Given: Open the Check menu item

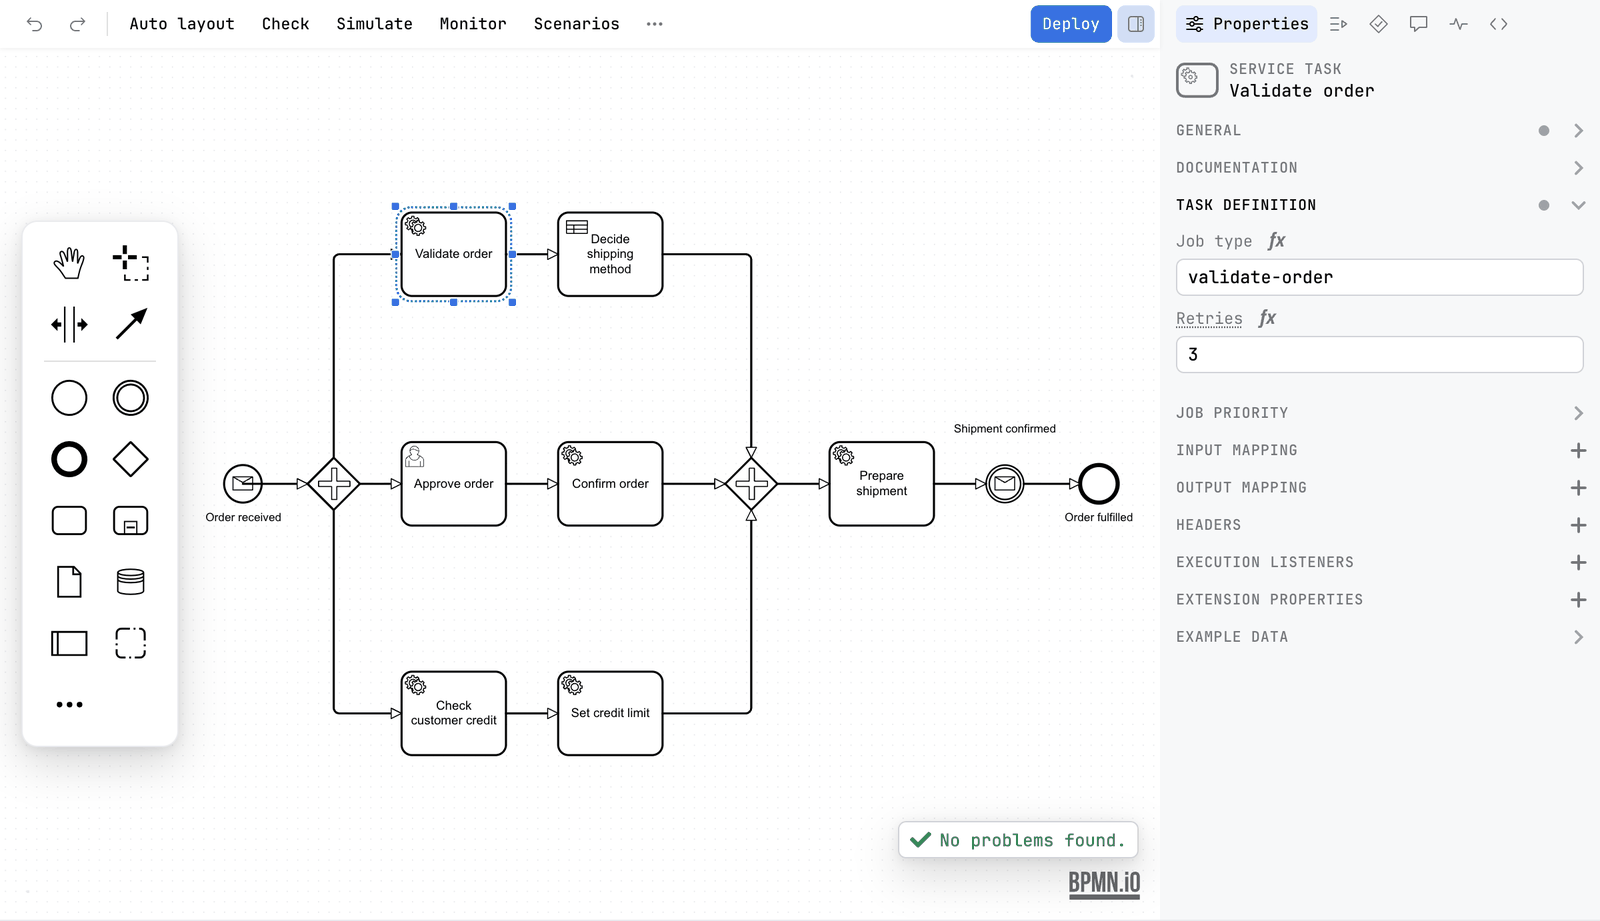Looking at the screenshot, I should coord(286,24).
